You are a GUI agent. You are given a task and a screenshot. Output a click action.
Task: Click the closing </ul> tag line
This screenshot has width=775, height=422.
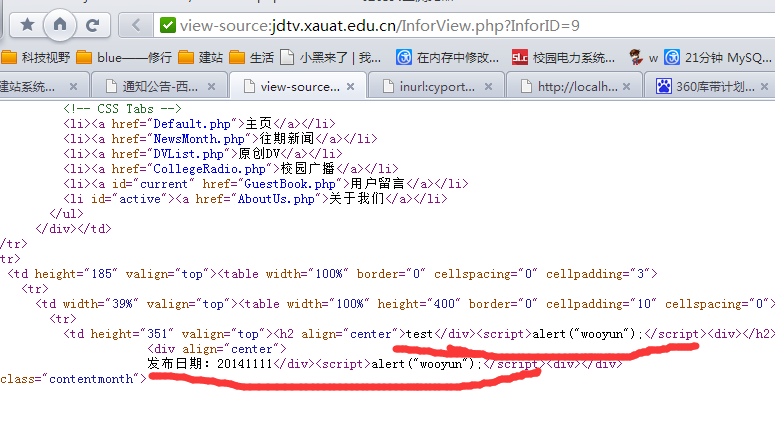pyautogui.click(x=67, y=214)
